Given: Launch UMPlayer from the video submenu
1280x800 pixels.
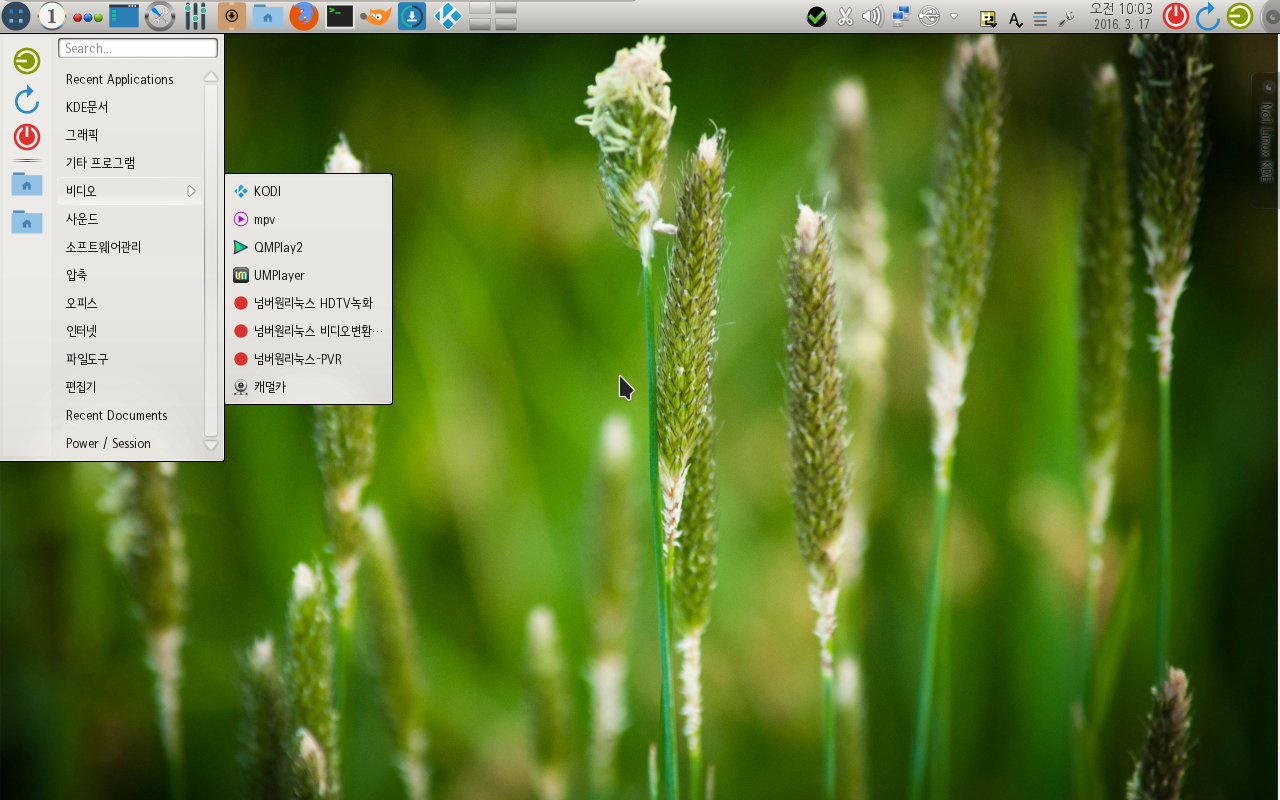Looking at the screenshot, I should [x=308, y=275].
